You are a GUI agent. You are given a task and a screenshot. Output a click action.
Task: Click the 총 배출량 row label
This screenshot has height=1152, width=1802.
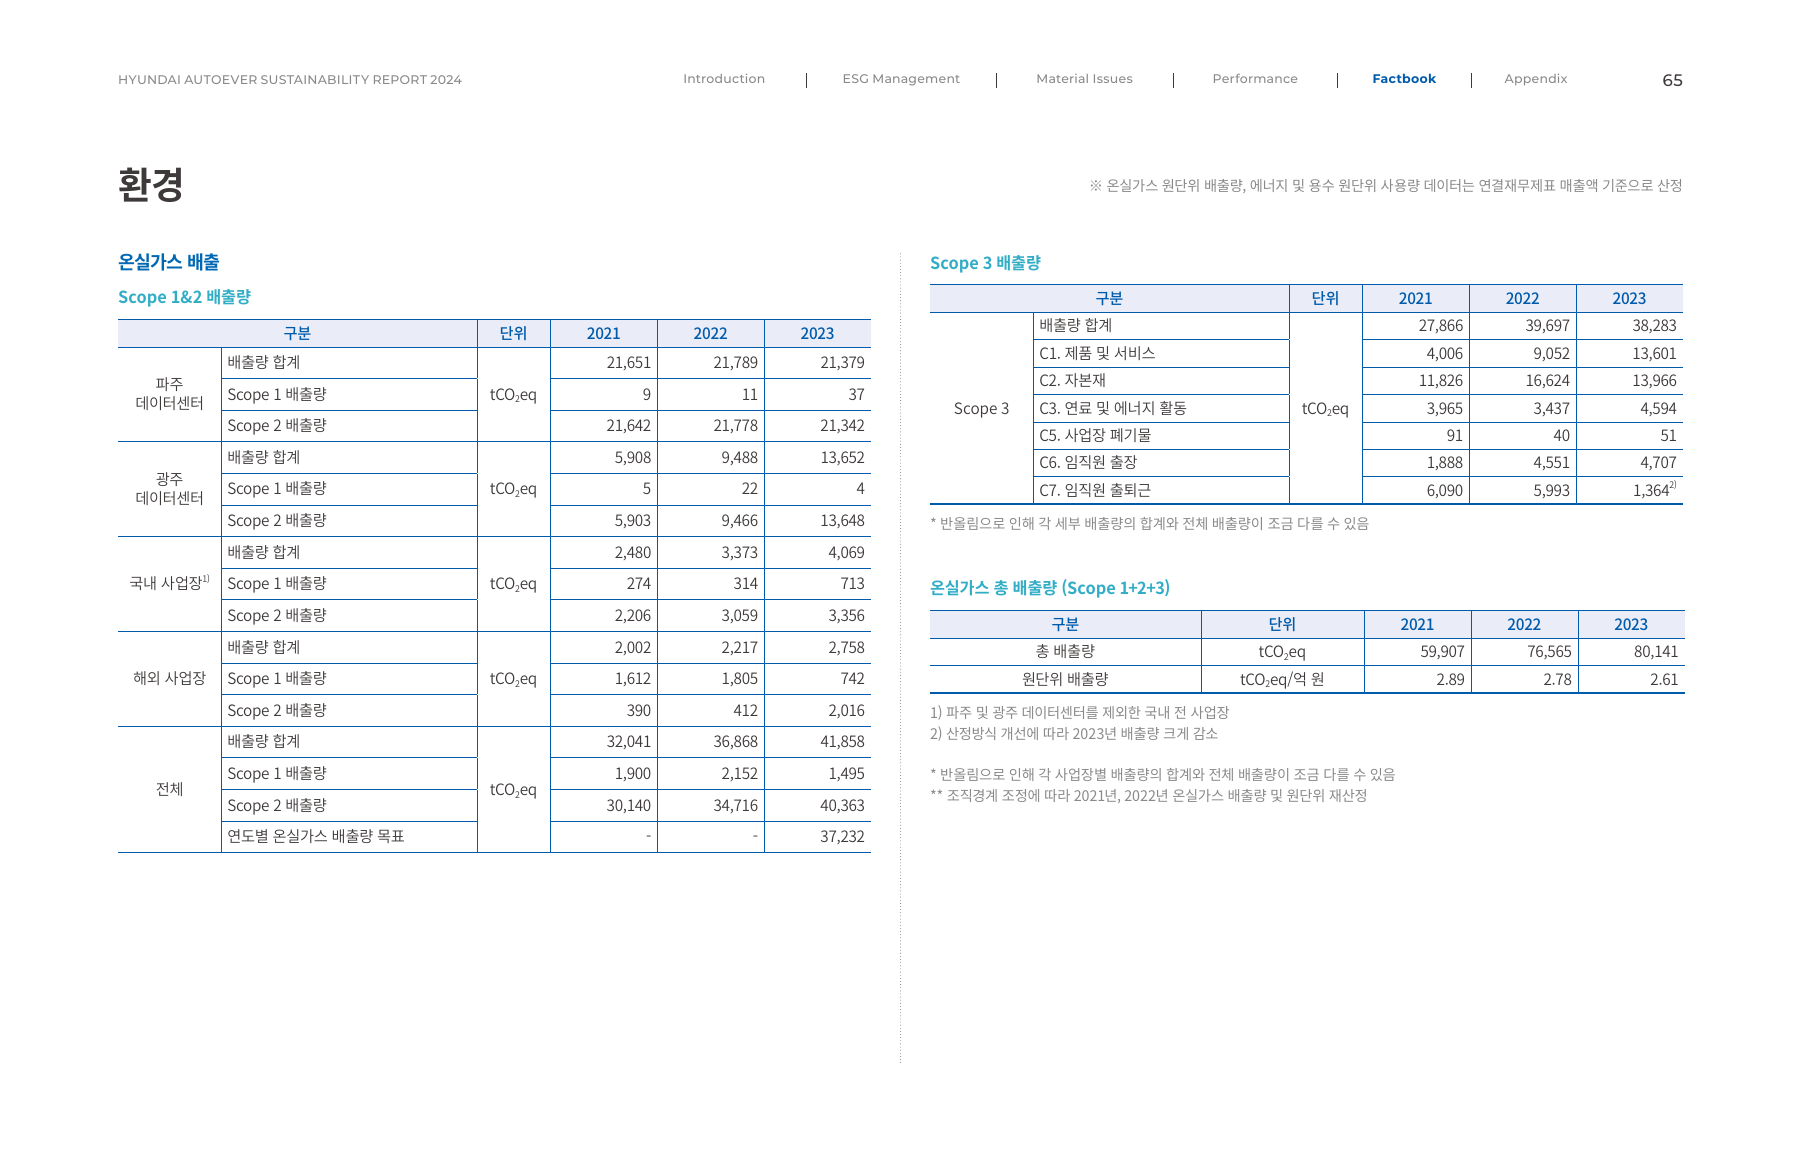point(1065,652)
